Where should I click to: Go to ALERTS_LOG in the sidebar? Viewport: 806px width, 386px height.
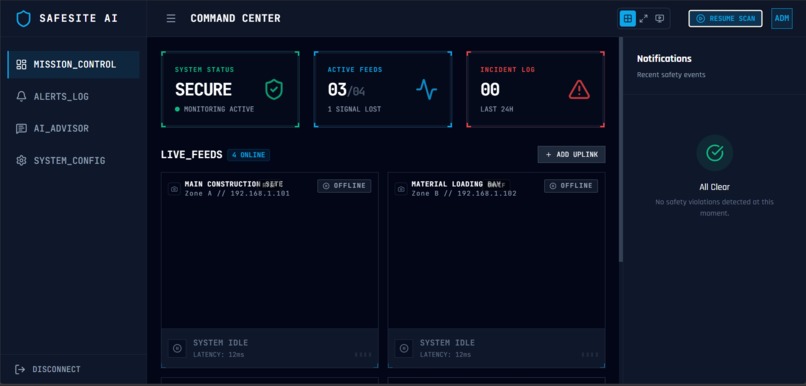click(x=74, y=97)
